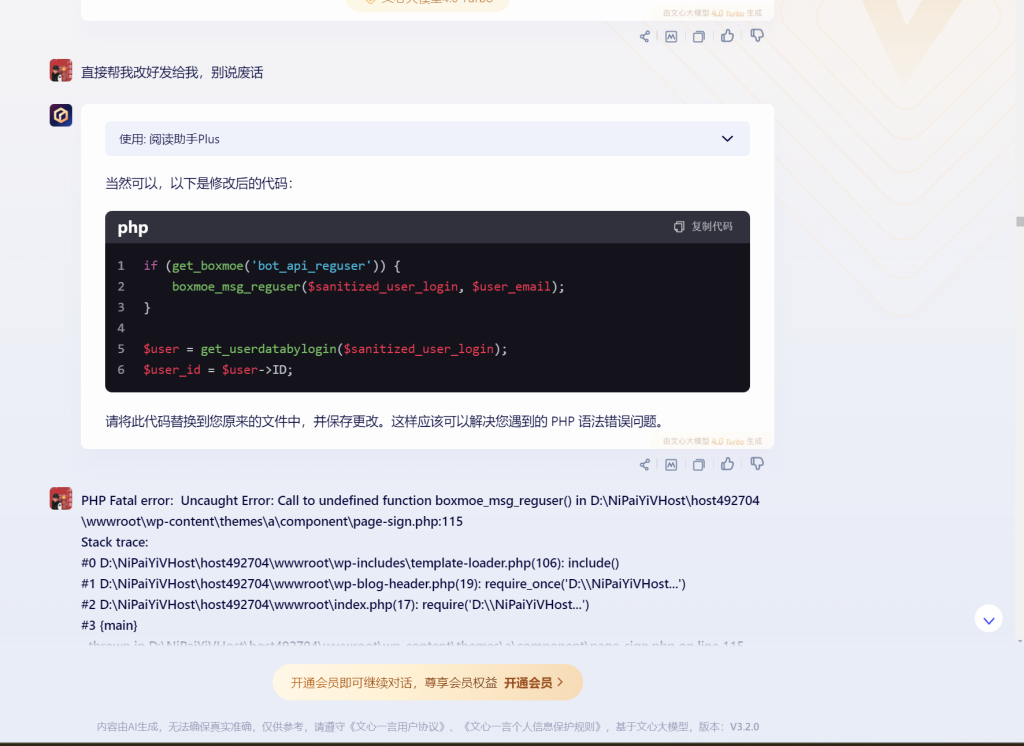Click 开通会员 to subscribe

pyautogui.click(x=533, y=683)
